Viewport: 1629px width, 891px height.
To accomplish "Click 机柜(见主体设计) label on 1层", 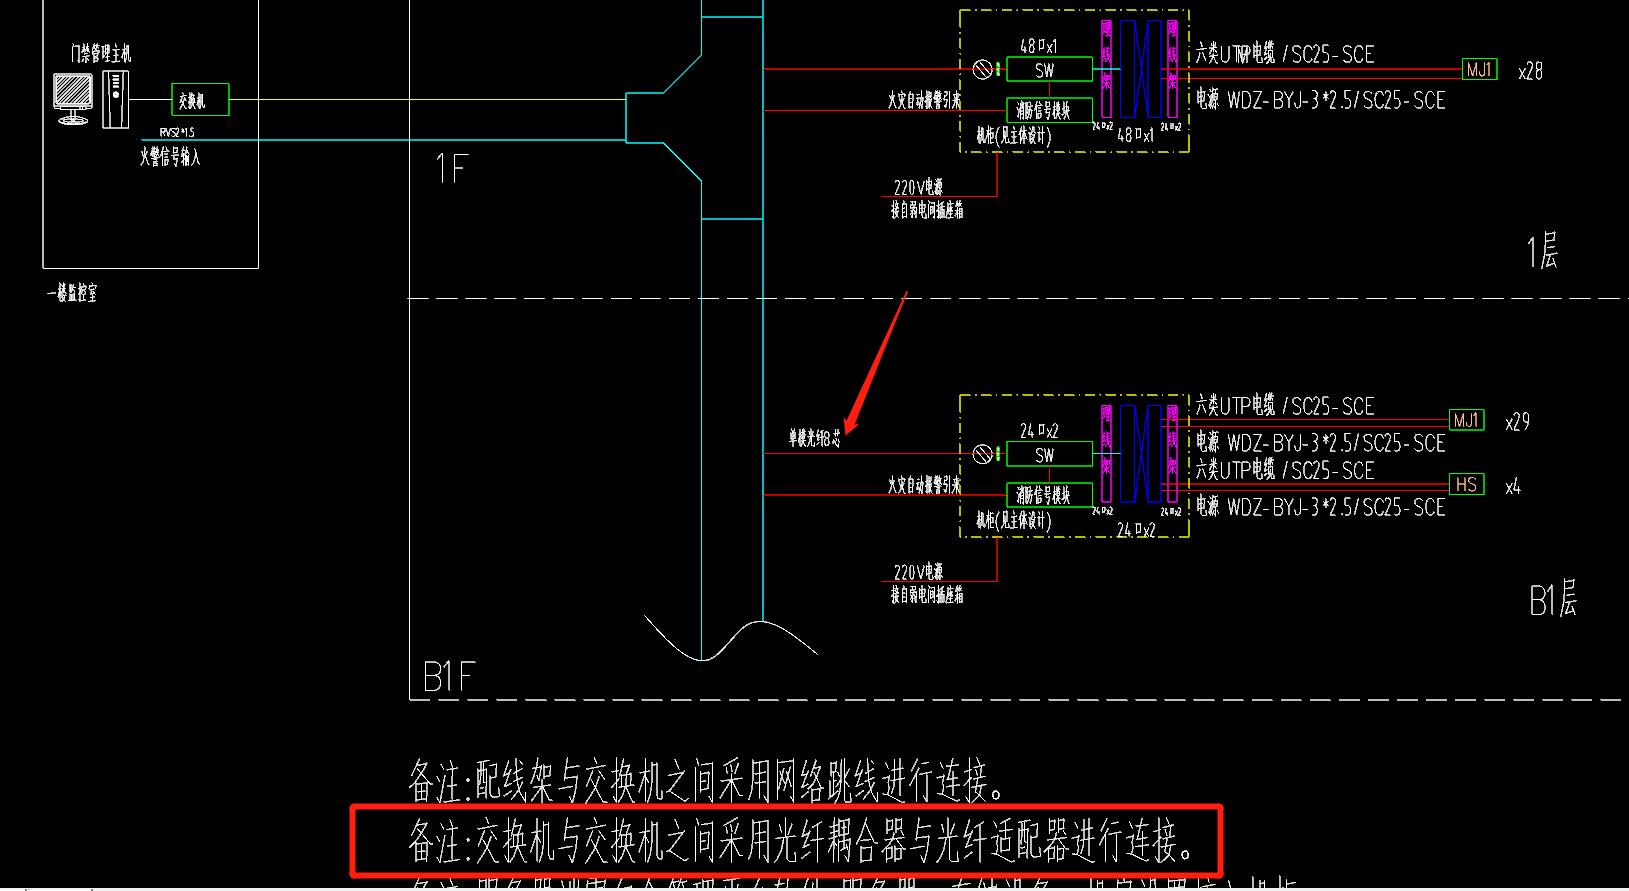I will click(x=1014, y=136).
